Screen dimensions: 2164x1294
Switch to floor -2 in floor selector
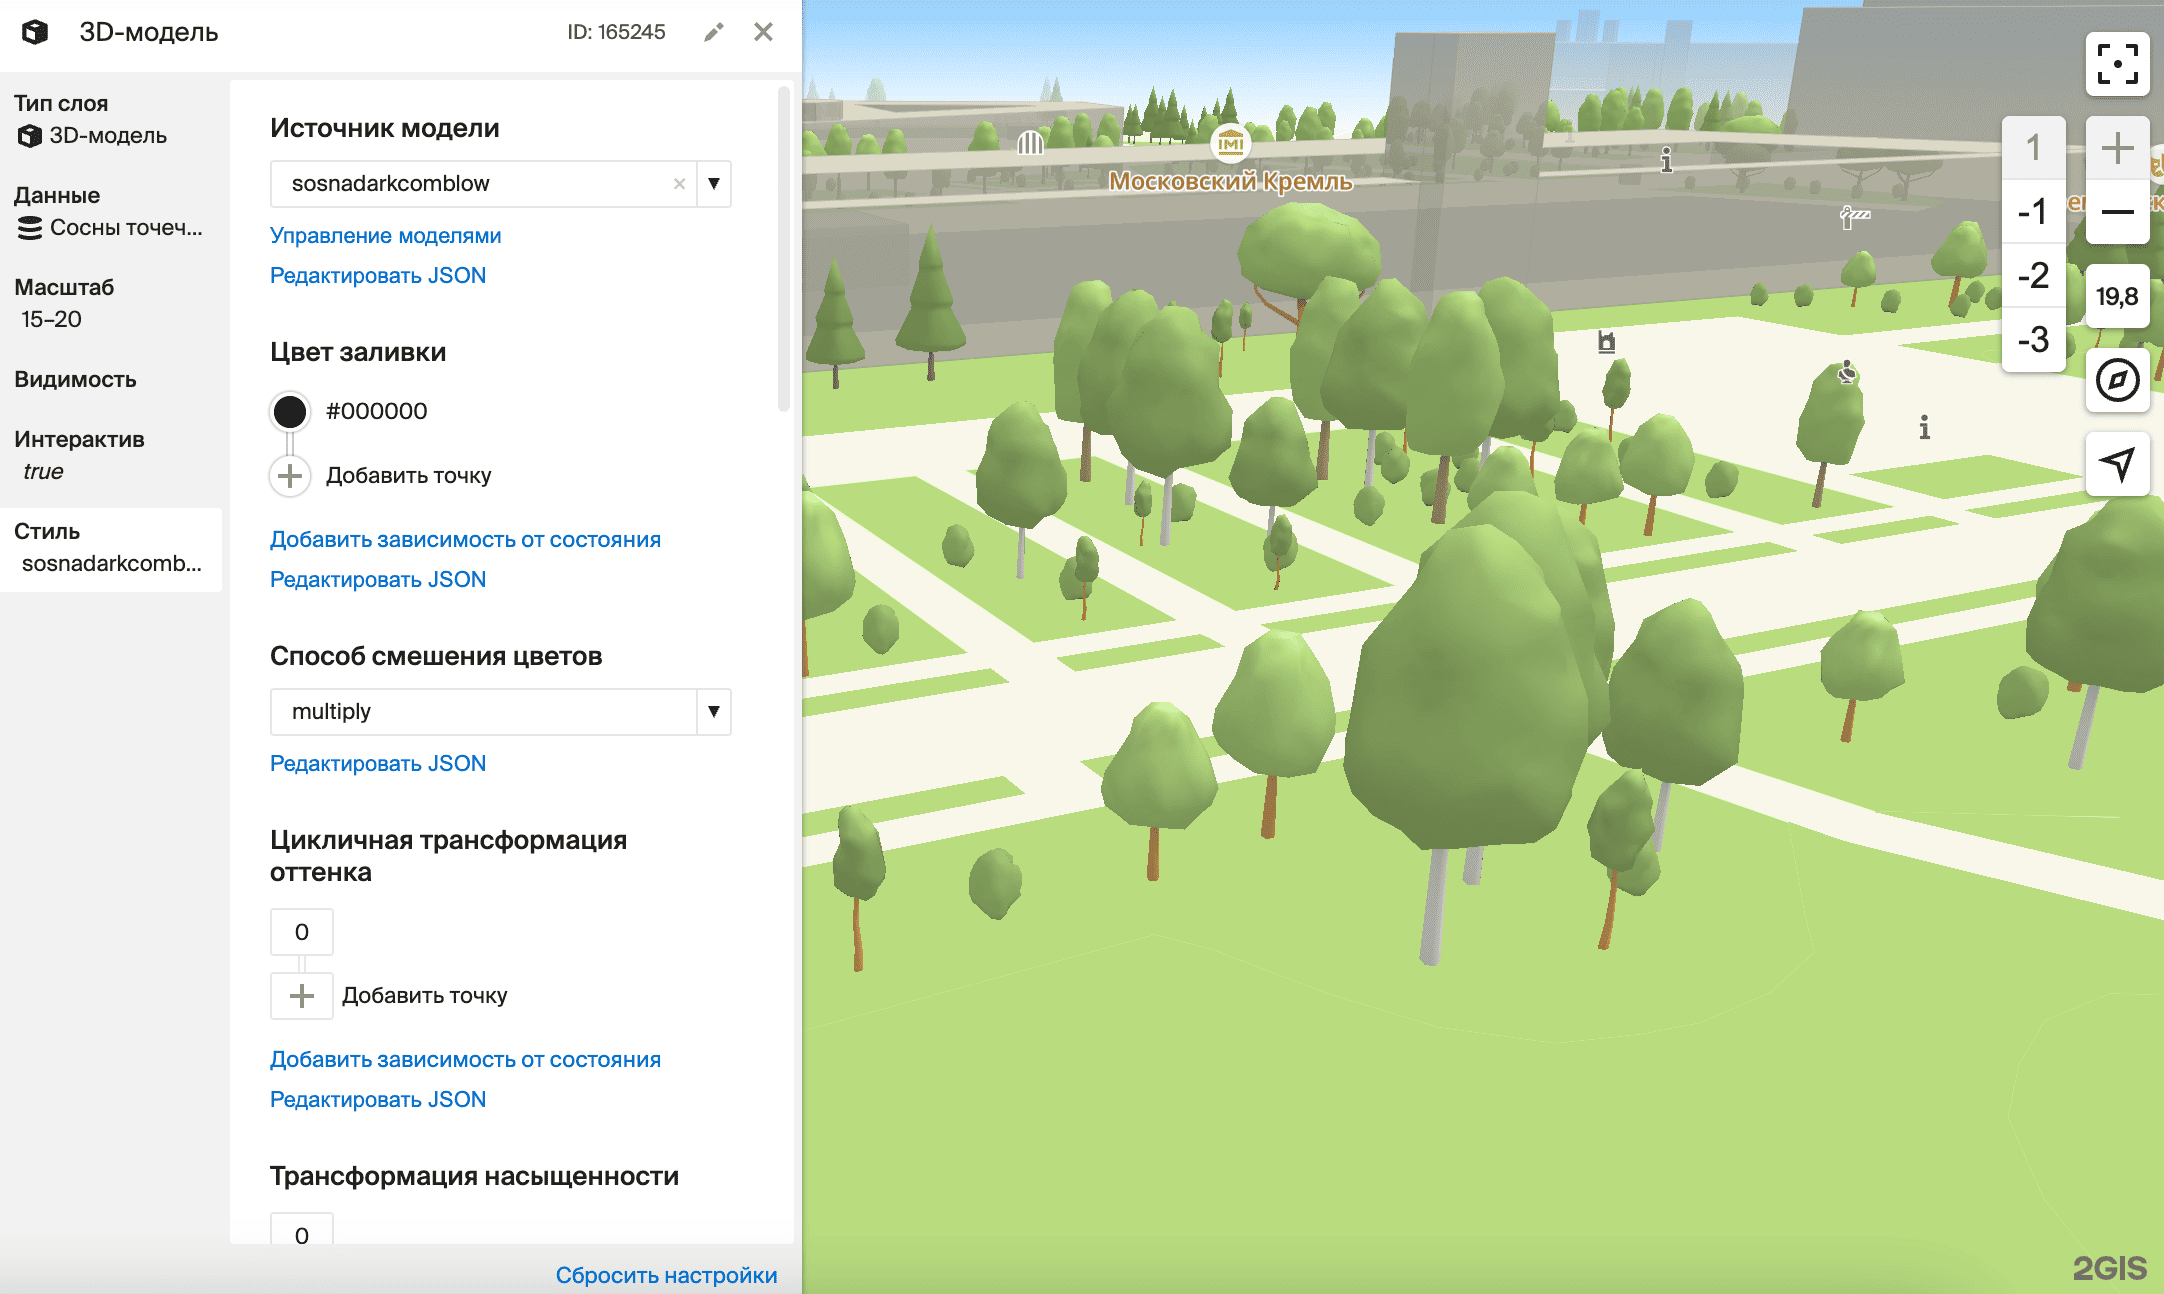pos(2033,277)
